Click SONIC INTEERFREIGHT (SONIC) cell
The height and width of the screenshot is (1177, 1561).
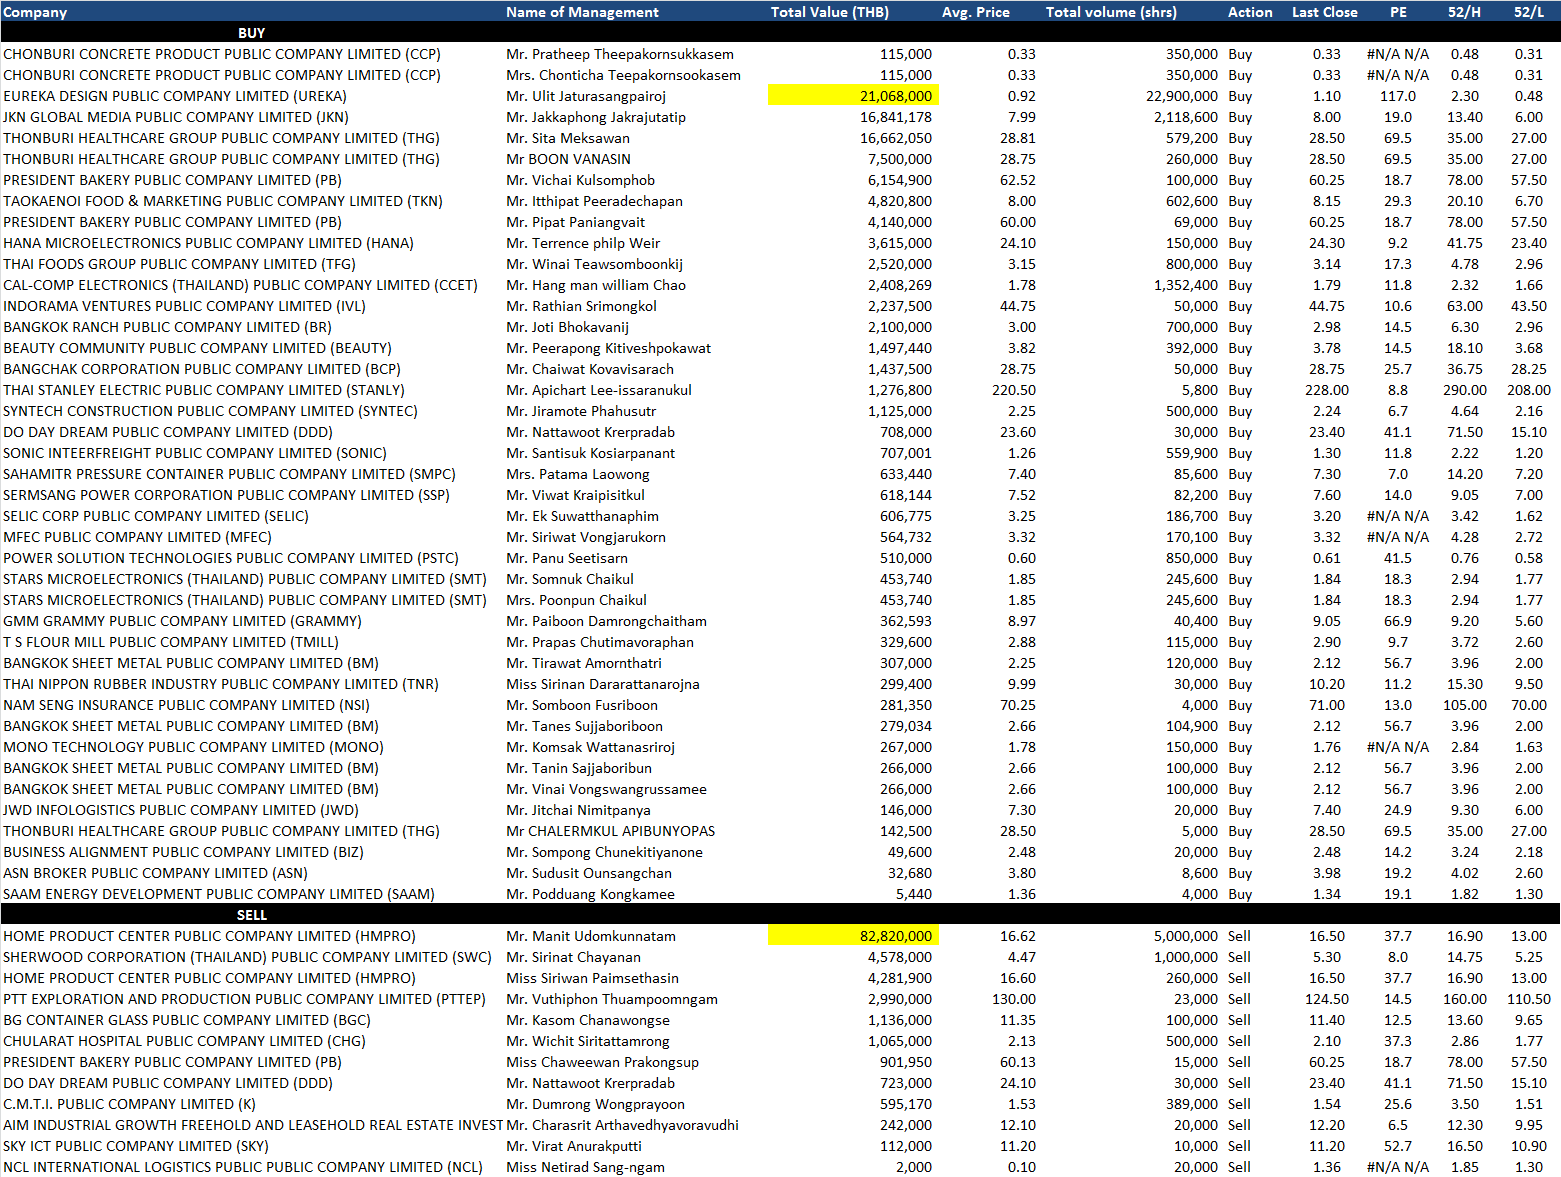[x=195, y=453]
